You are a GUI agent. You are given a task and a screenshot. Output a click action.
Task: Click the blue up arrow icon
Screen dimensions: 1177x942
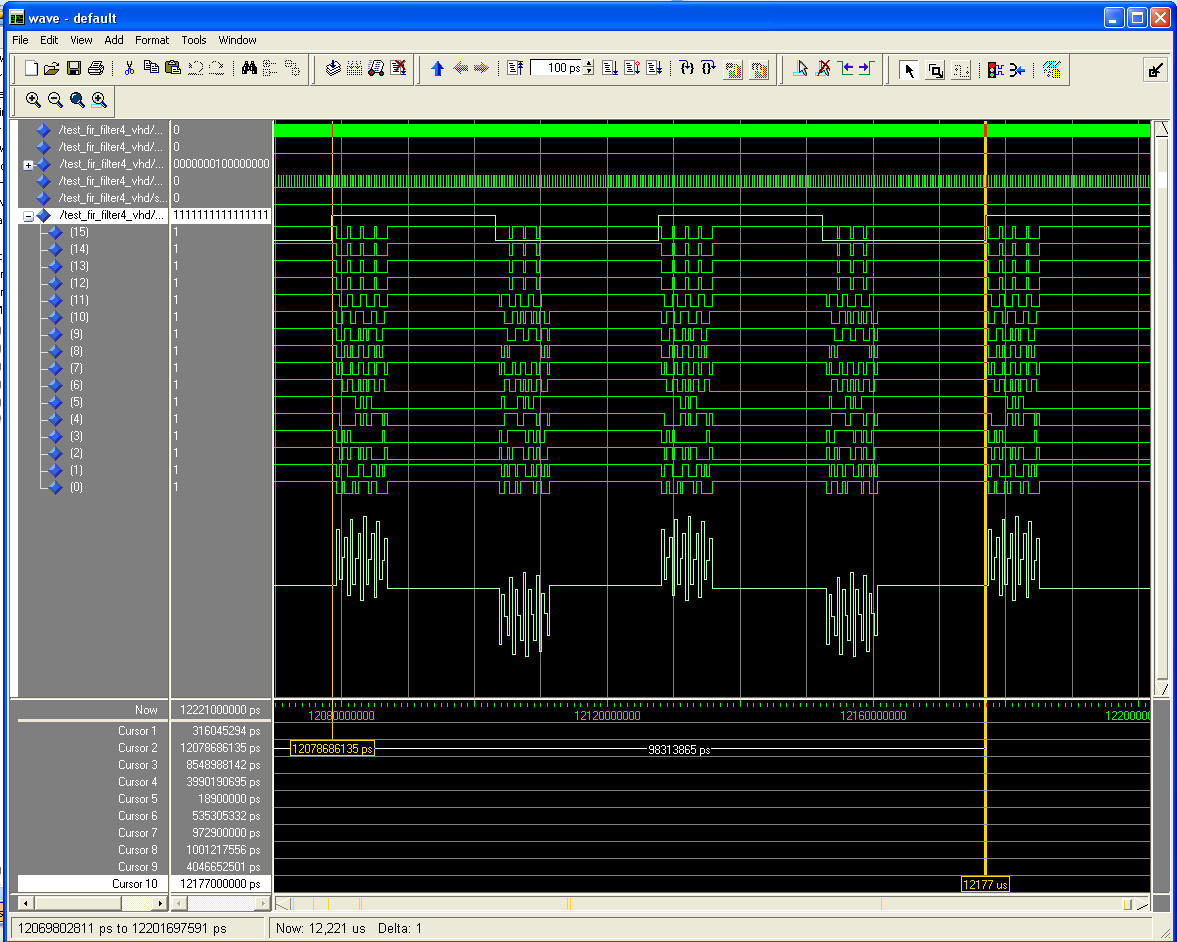438,69
